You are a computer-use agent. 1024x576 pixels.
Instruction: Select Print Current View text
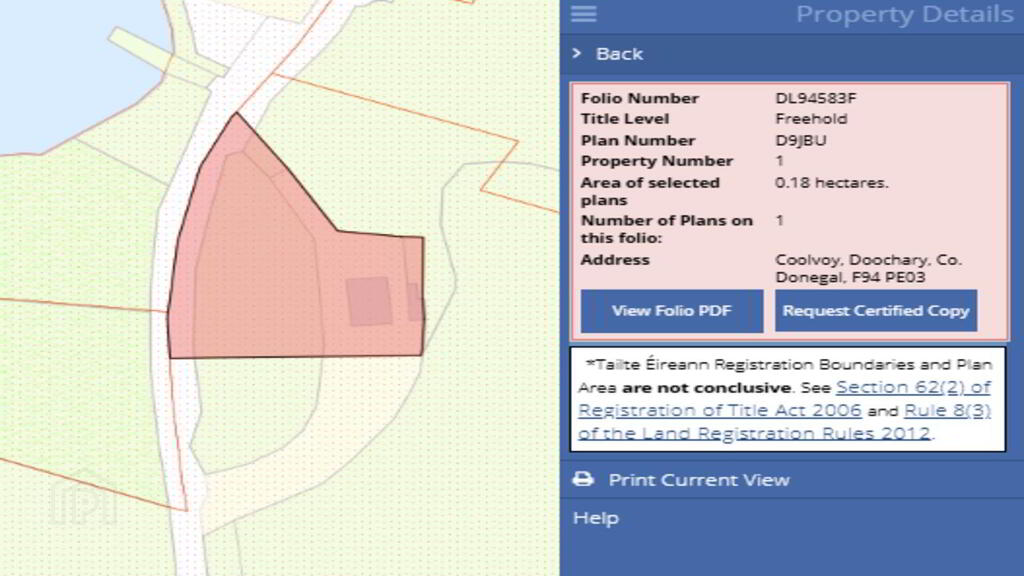699,480
